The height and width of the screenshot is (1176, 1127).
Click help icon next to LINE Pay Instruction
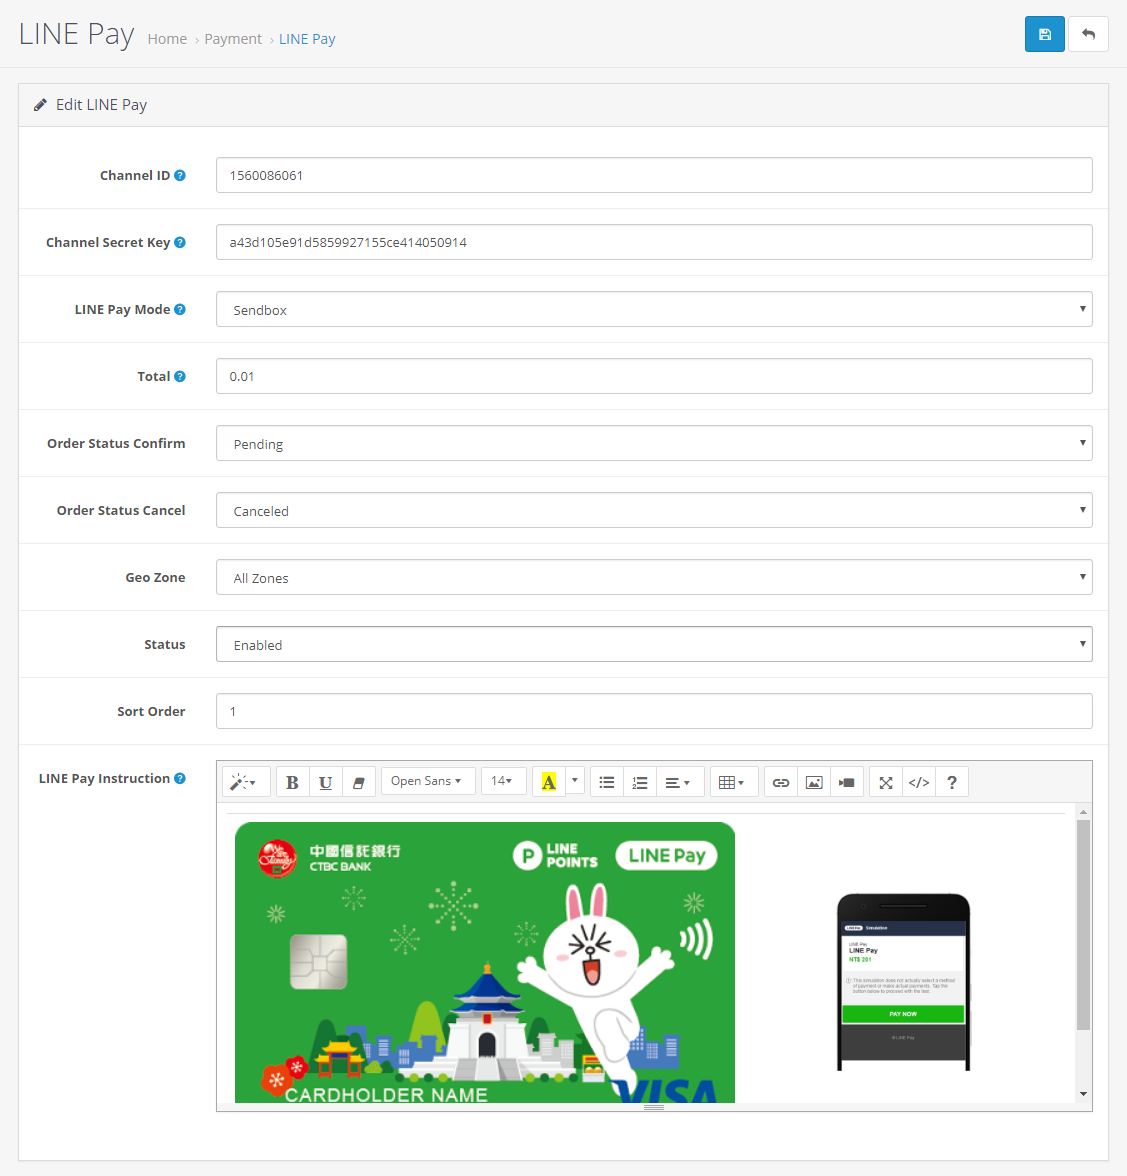(180, 778)
